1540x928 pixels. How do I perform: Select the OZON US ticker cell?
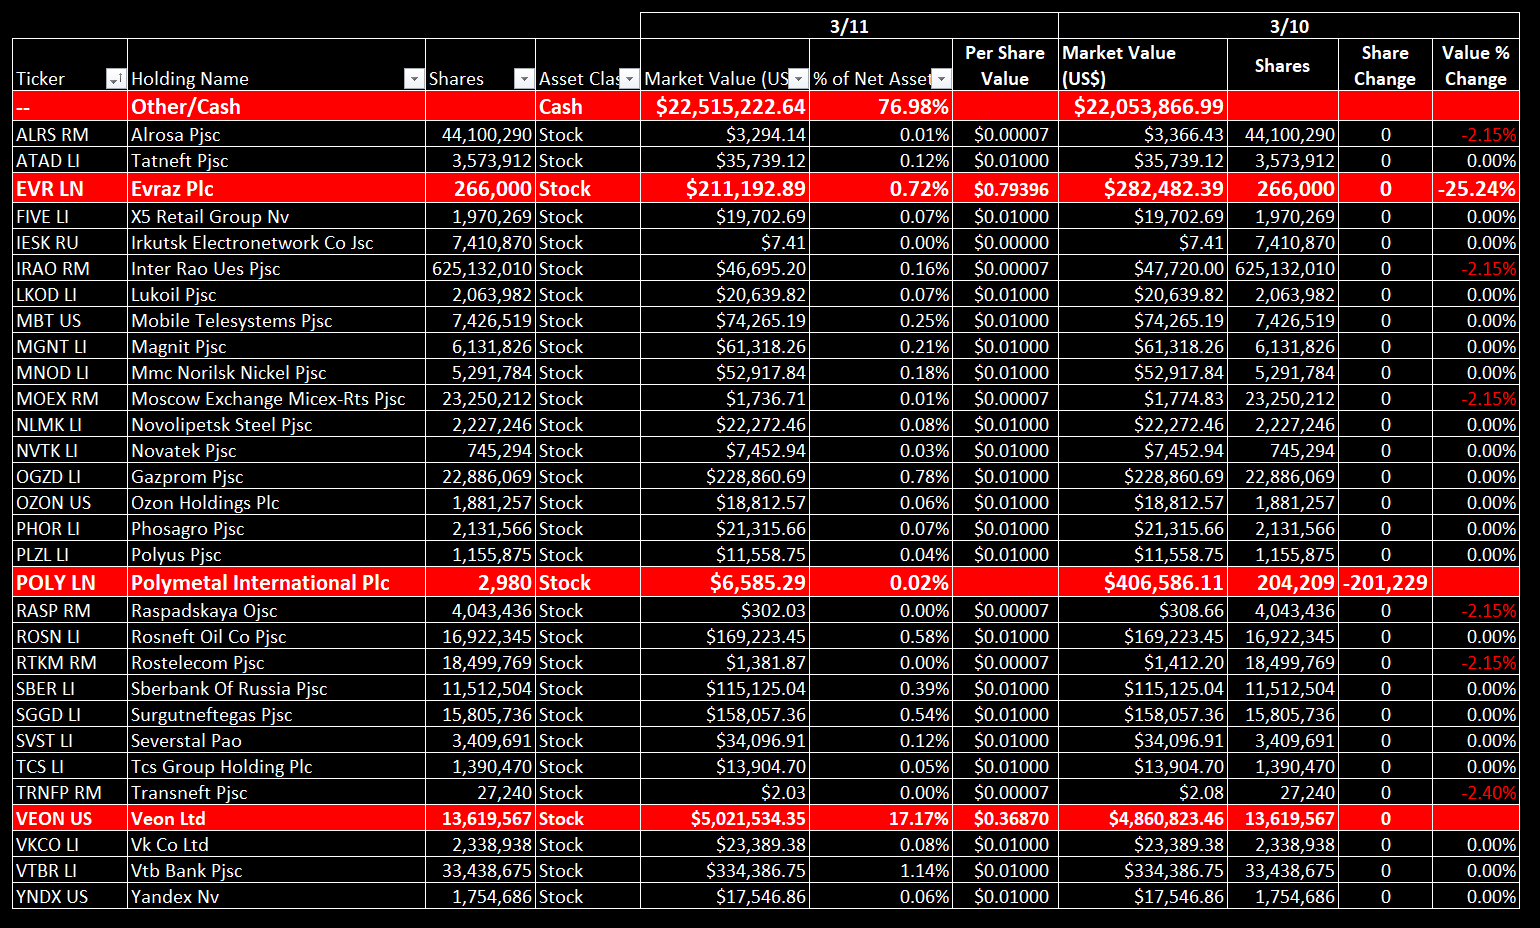click(x=70, y=503)
